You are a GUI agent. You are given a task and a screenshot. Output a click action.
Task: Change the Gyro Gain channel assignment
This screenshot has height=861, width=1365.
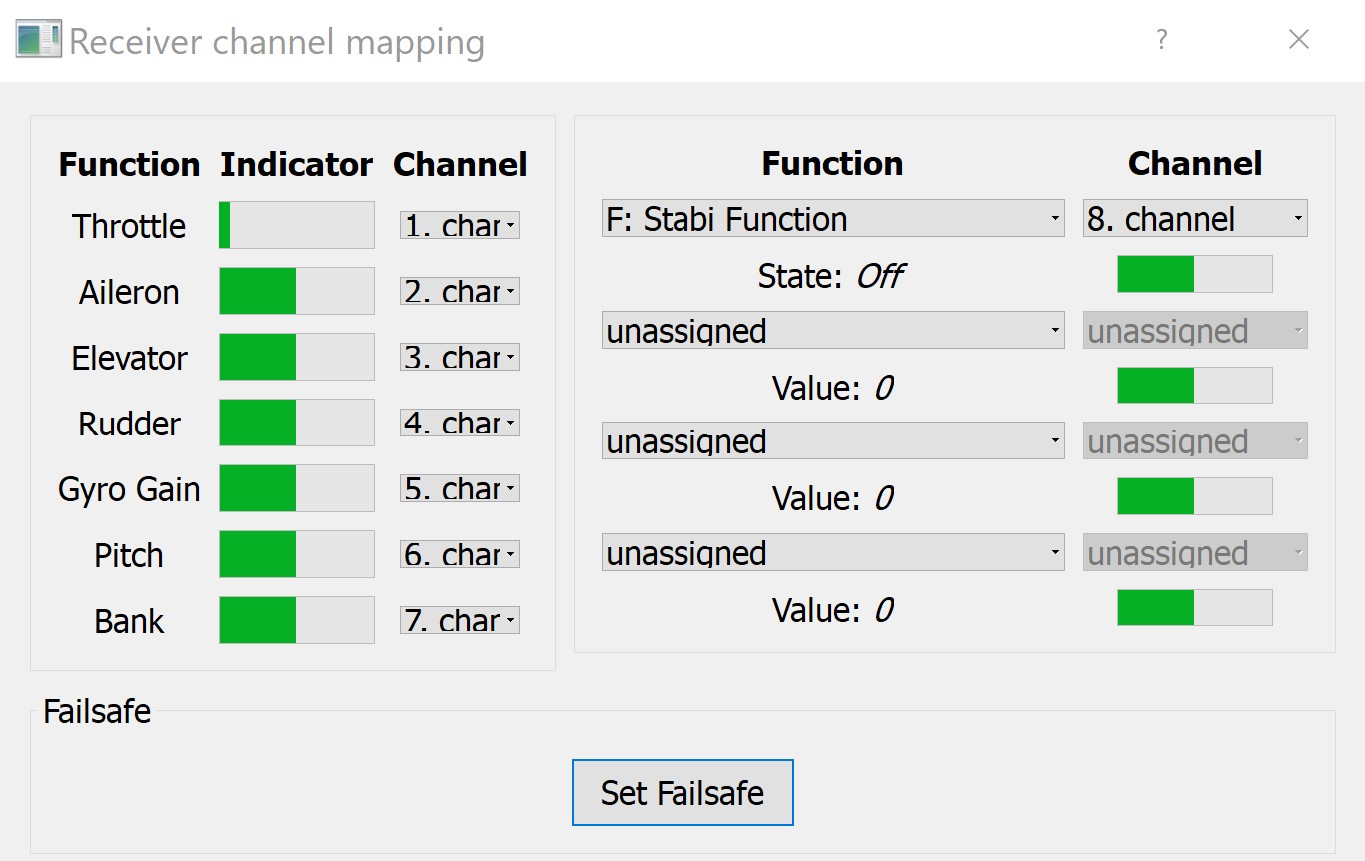point(460,489)
